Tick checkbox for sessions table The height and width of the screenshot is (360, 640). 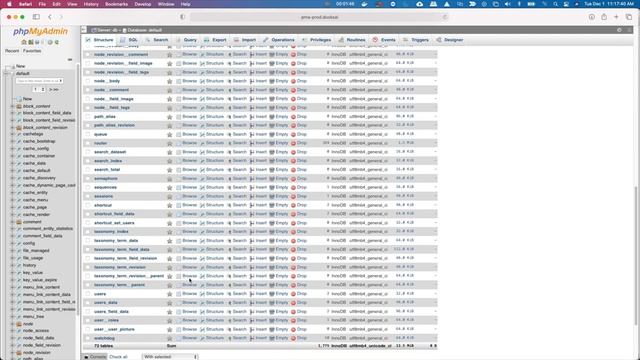point(87,196)
